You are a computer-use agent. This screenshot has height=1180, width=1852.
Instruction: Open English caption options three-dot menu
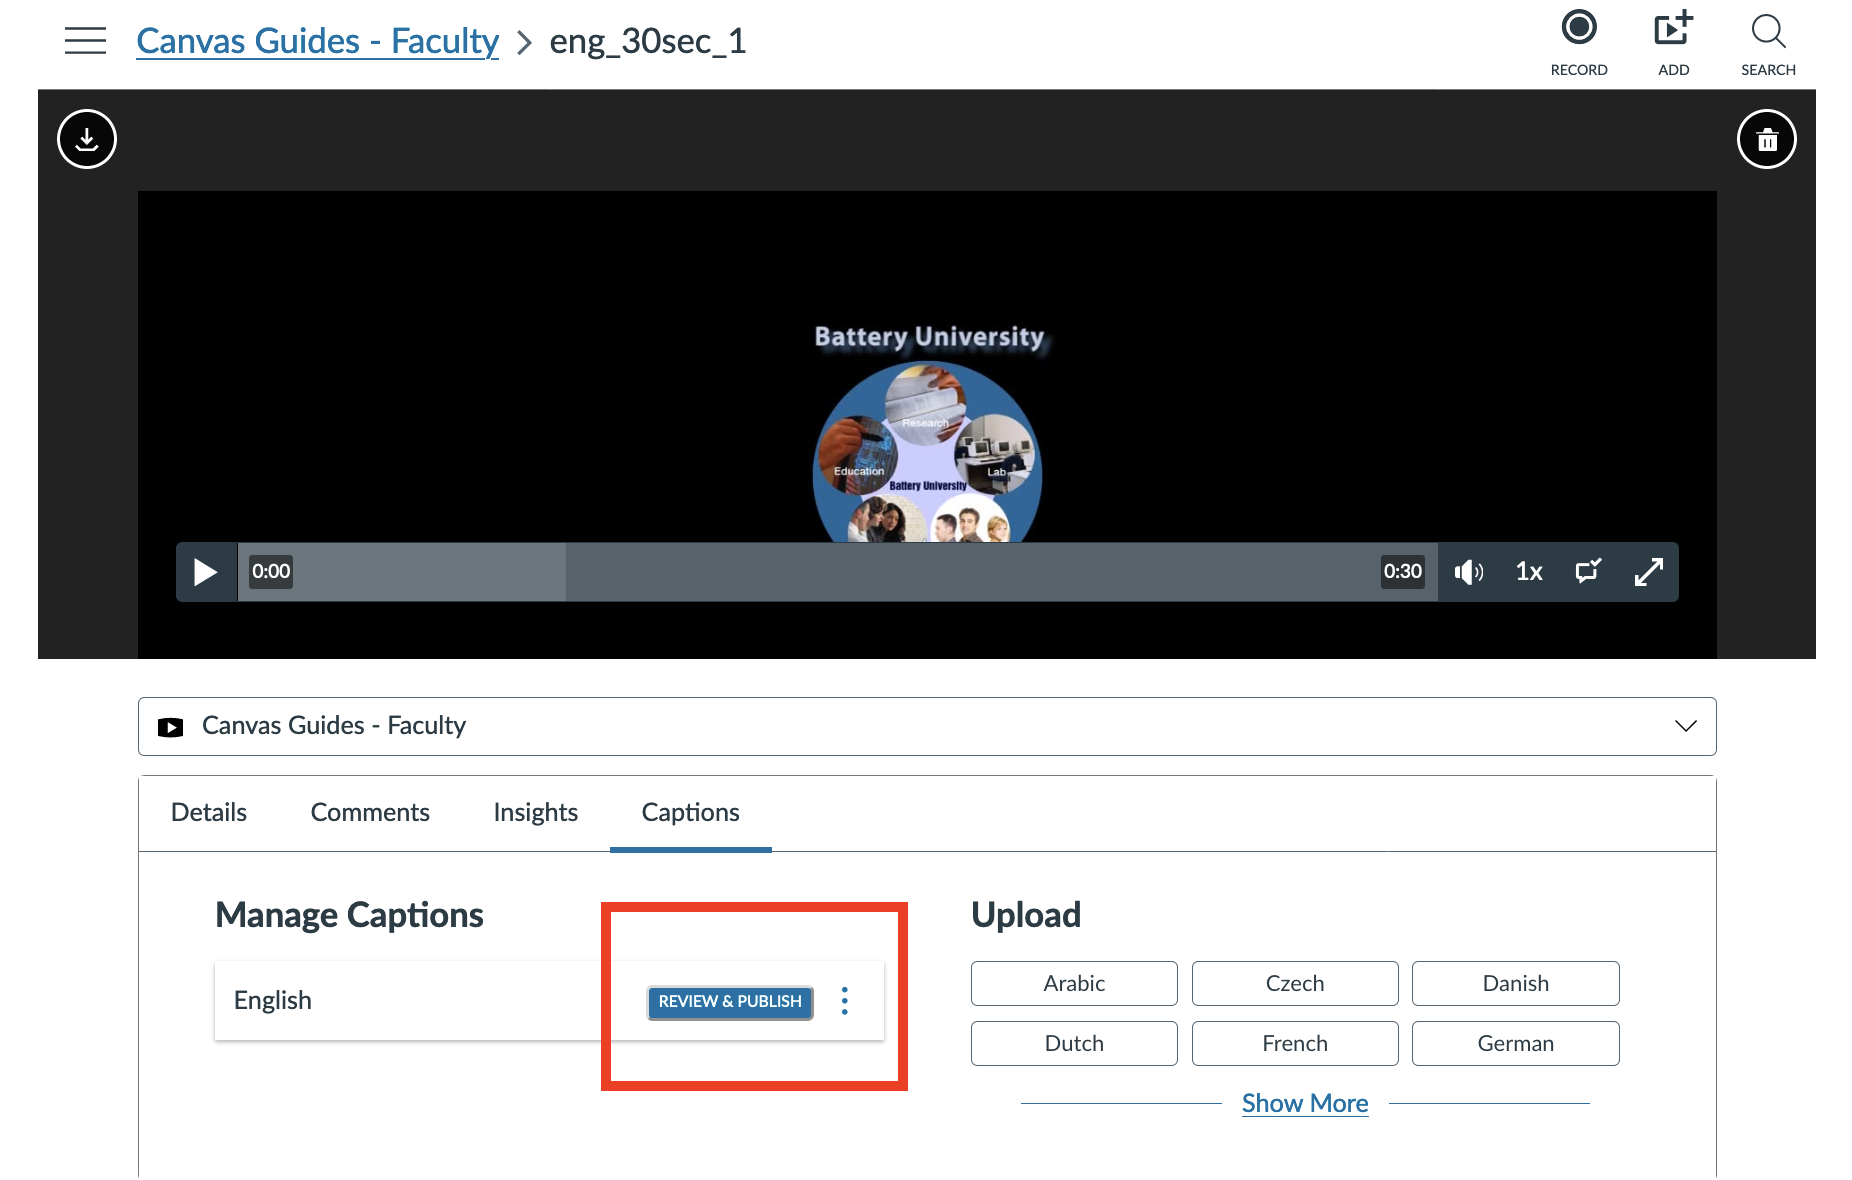pos(845,1001)
